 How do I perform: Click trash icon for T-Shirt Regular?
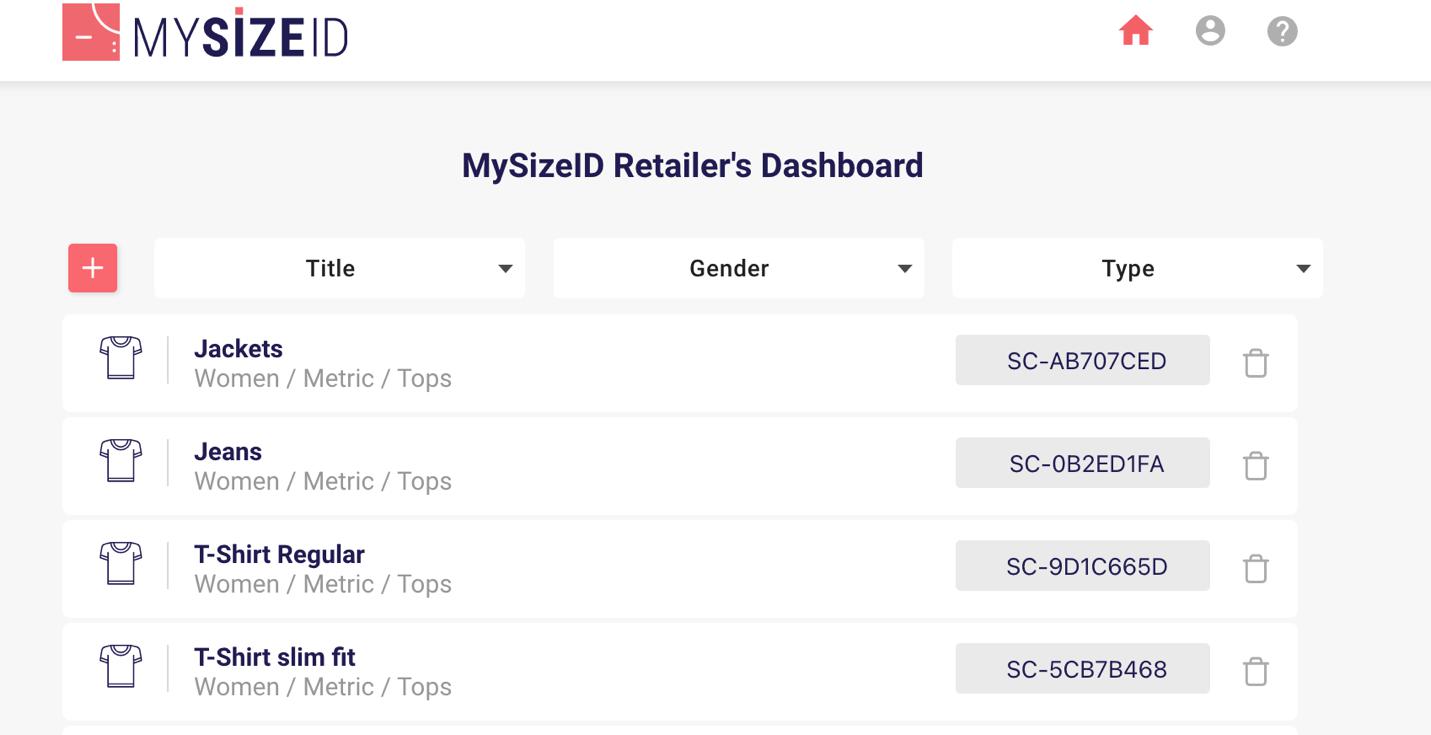1255,569
